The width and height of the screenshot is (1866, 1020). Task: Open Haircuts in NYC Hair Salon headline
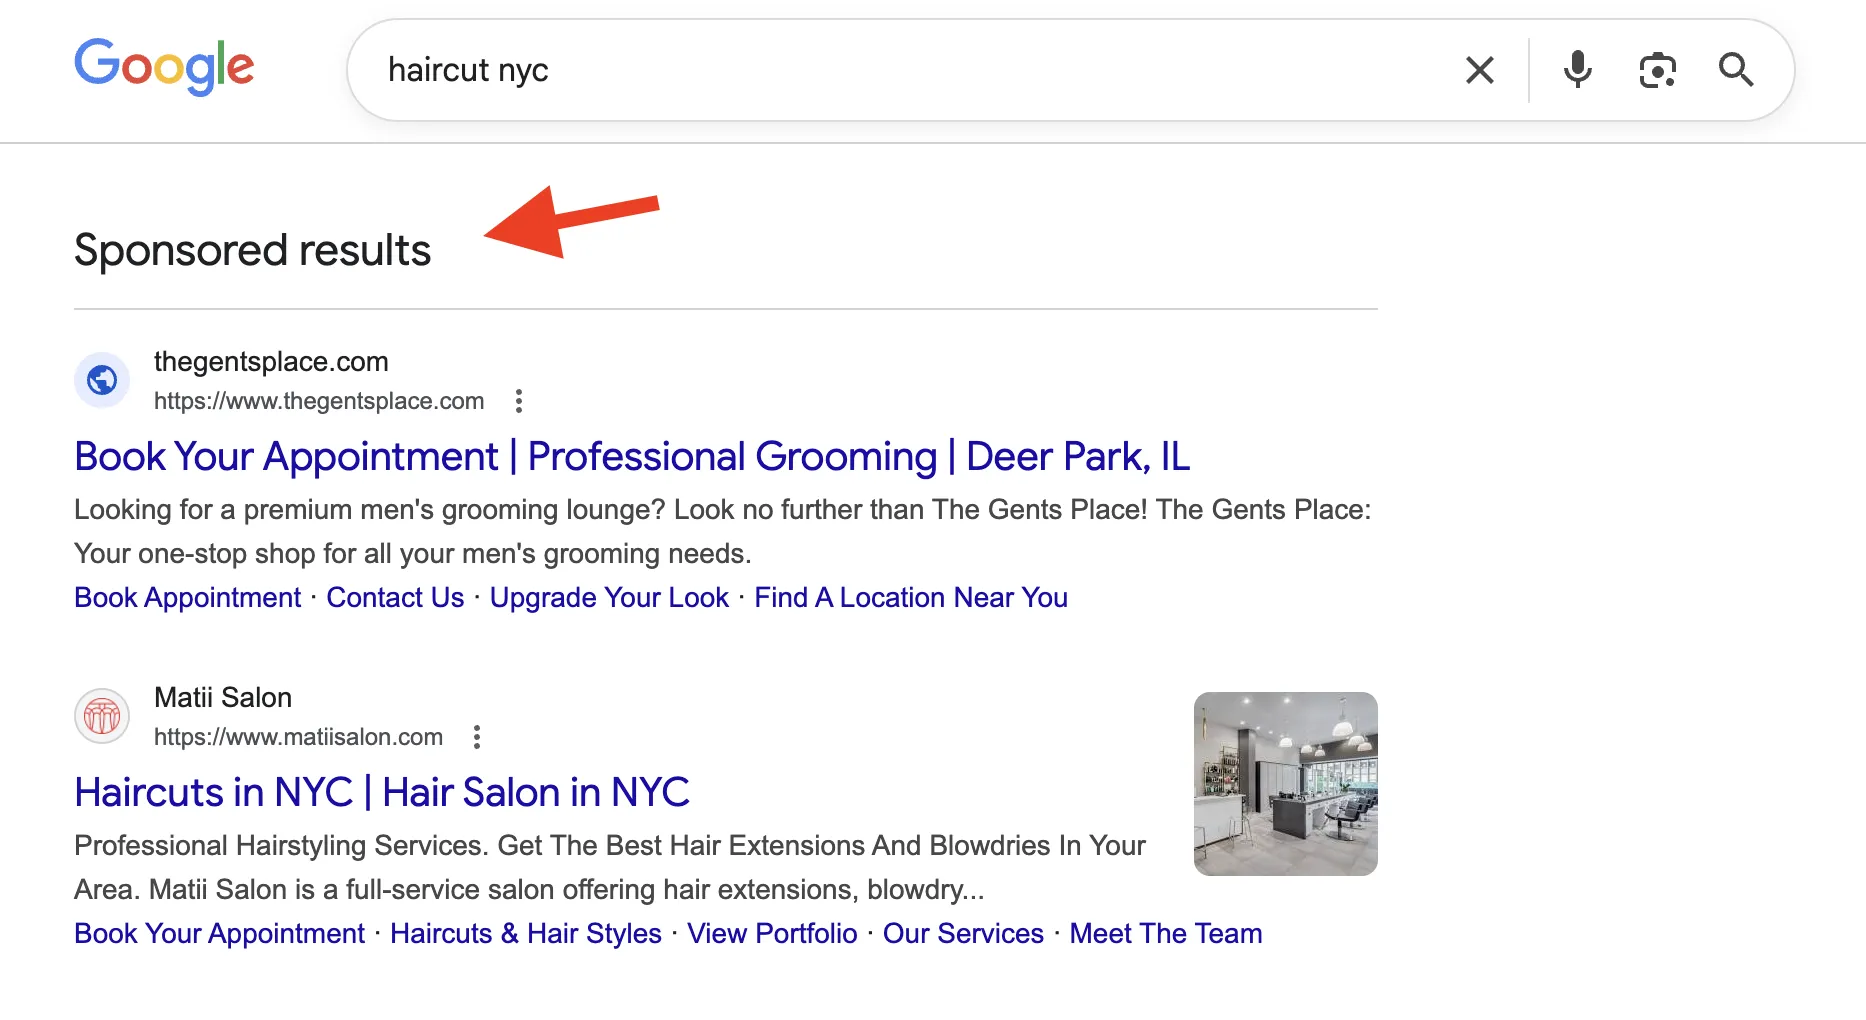(382, 792)
